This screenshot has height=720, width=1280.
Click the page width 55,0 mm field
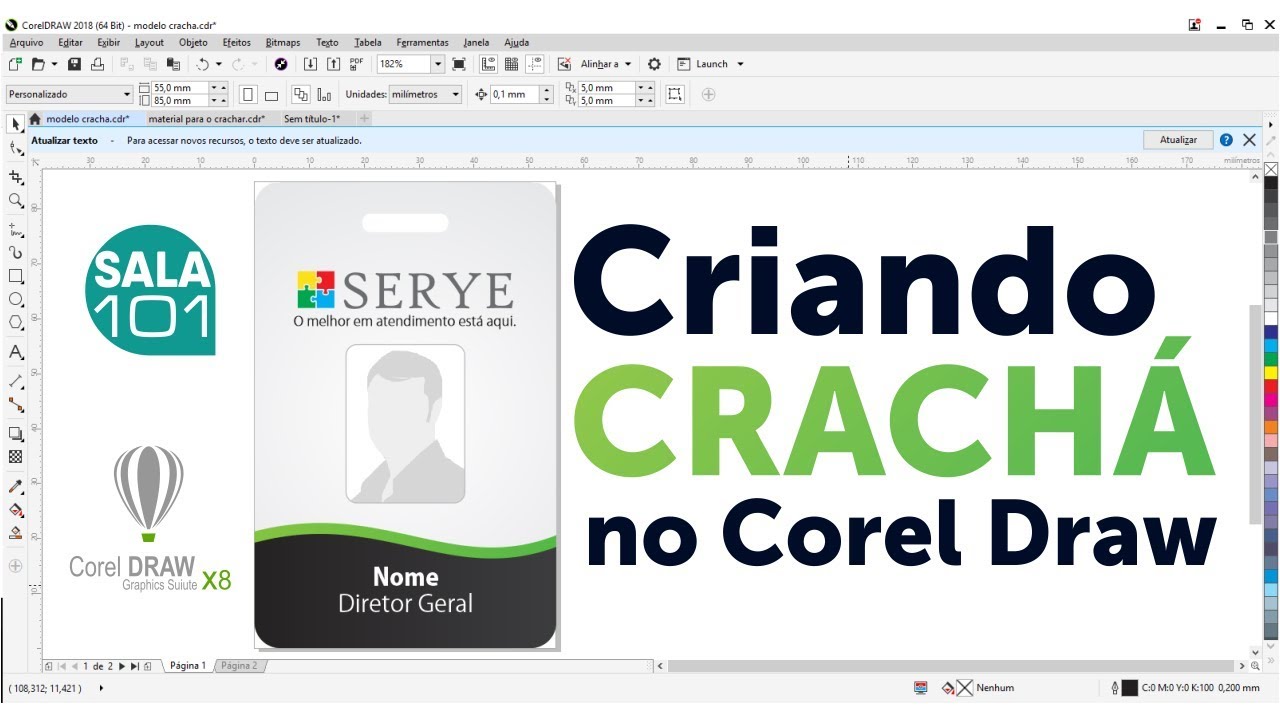coord(181,88)
